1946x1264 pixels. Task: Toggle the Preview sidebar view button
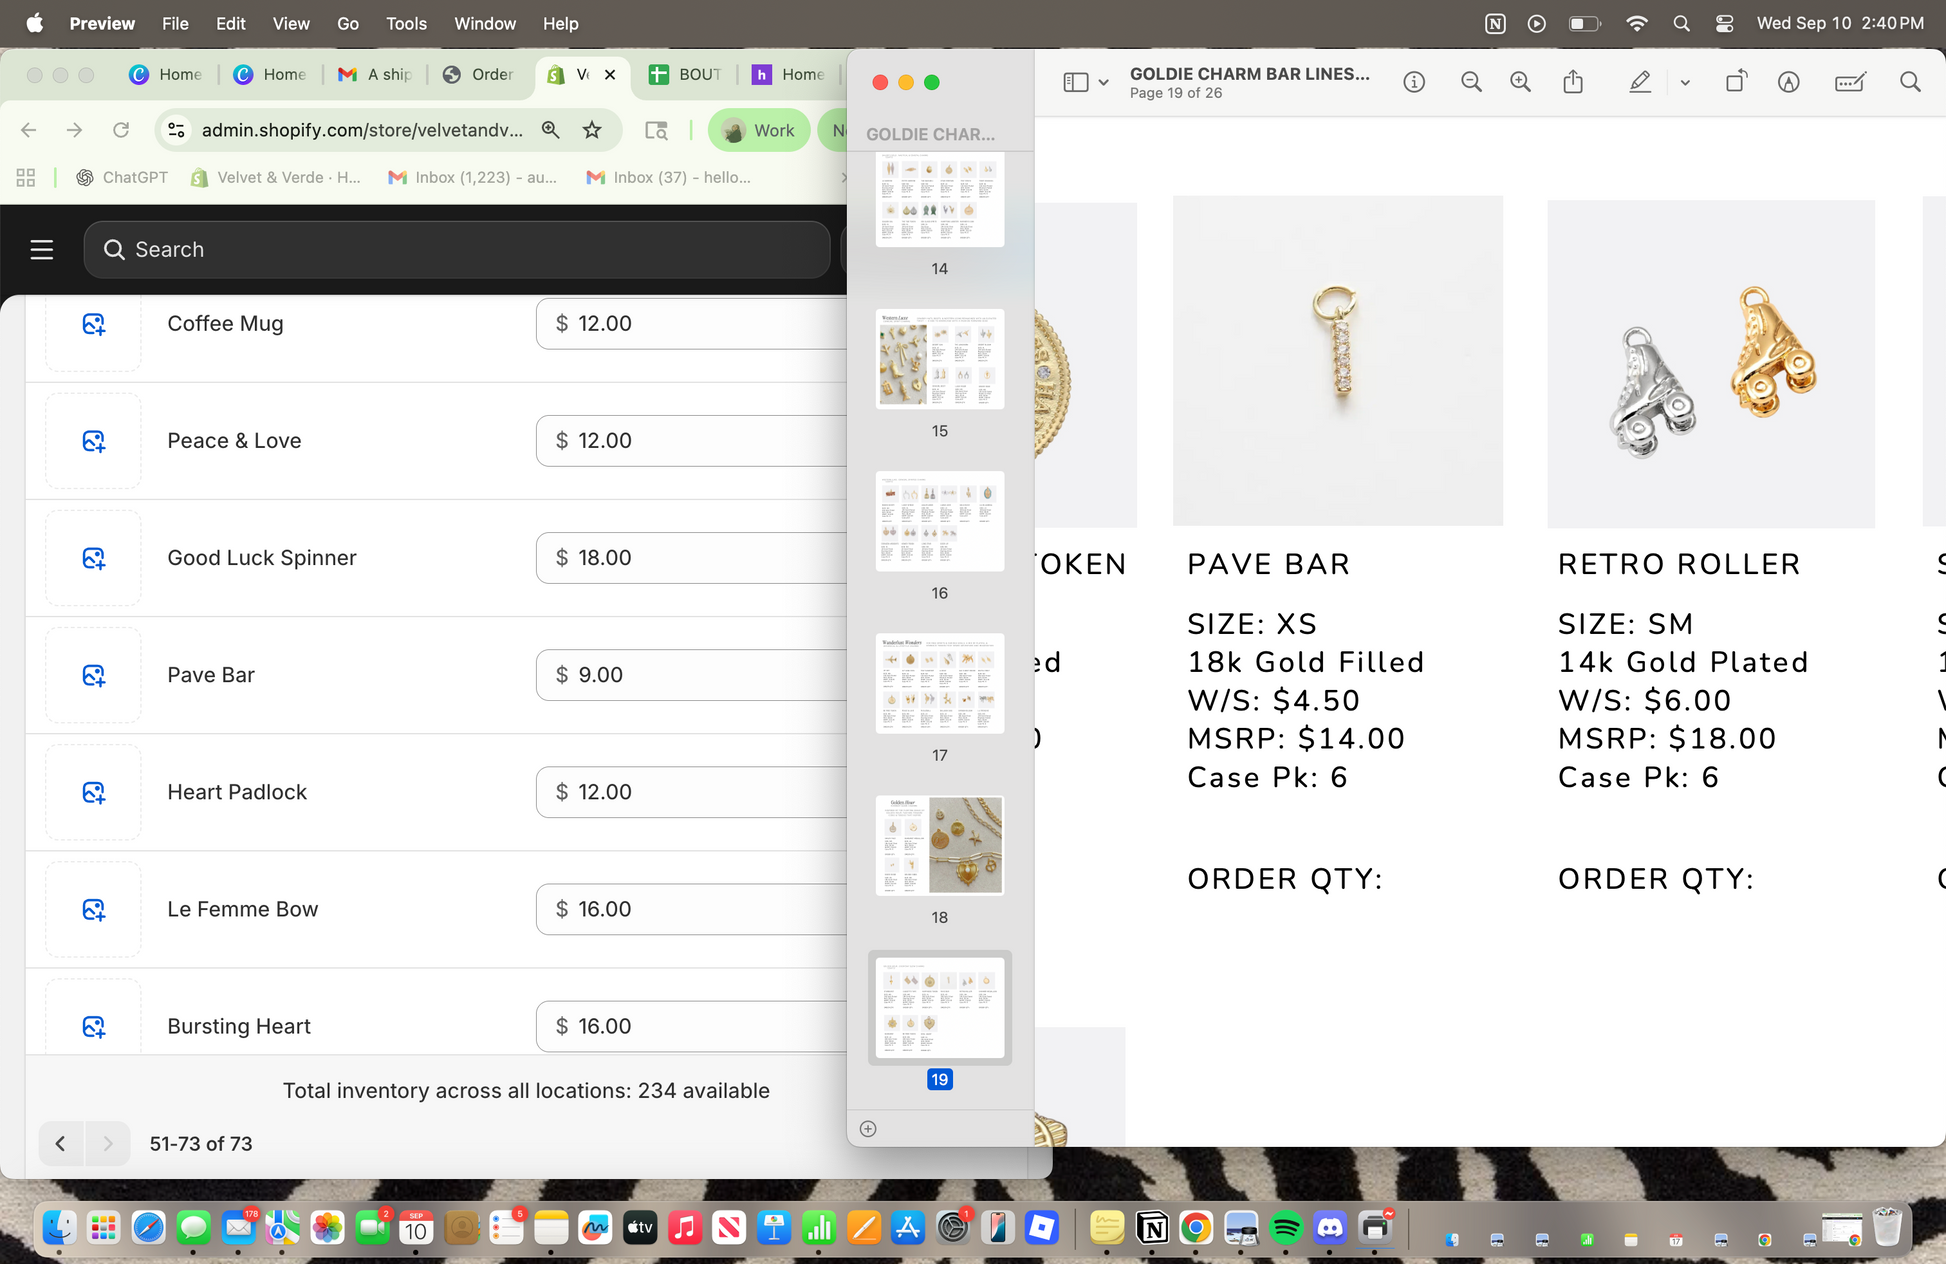click(1076, 82)
